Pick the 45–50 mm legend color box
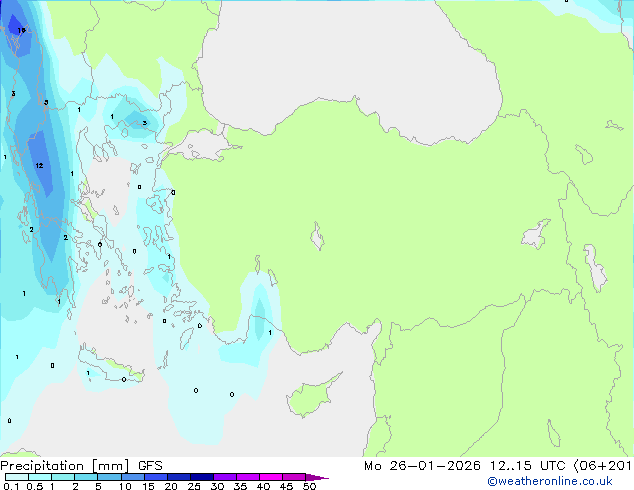634x490 pixels. tap(294, 477)
